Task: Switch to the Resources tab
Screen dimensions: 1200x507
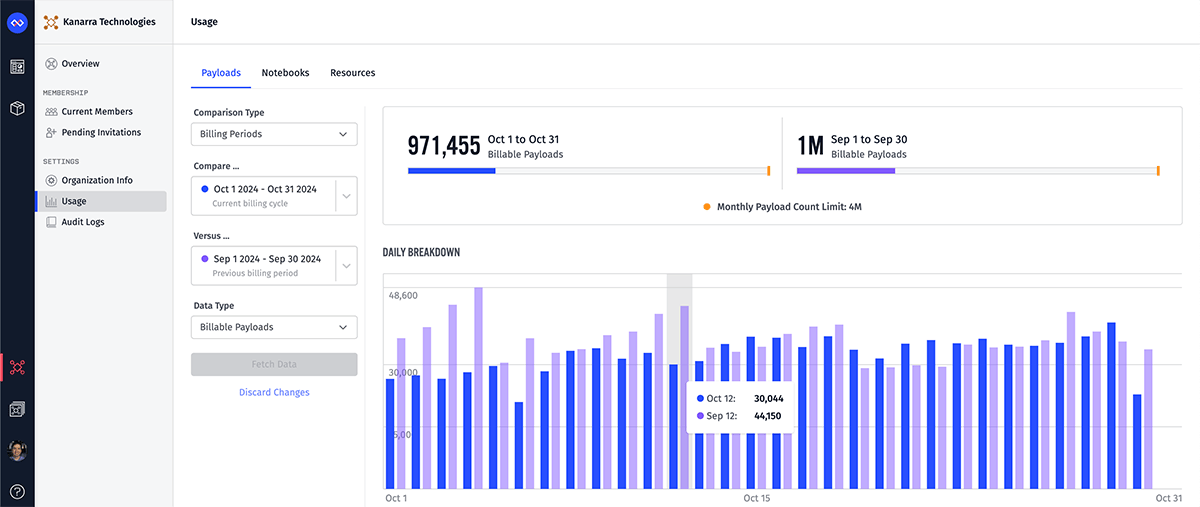Action: pyautogui.click(x=352, y=73)
